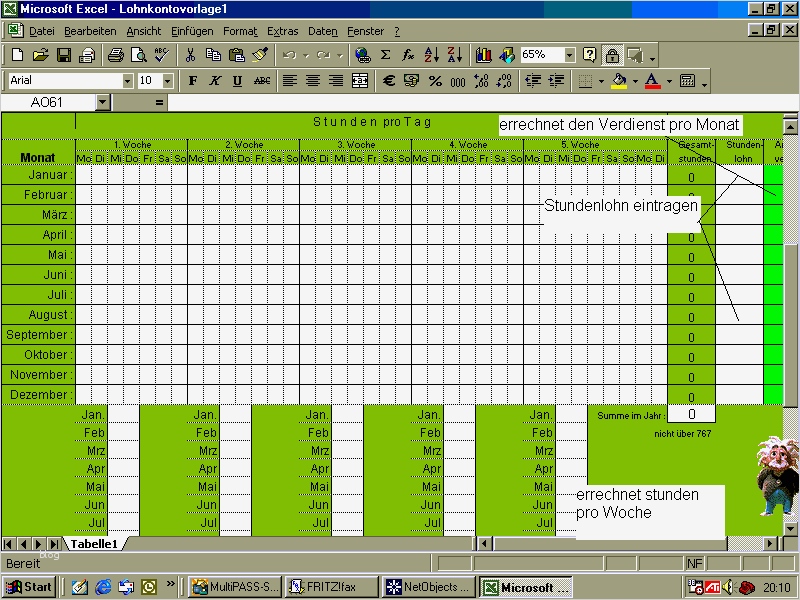Click the vertical scrollbar down arrow

tap(790, 529)
